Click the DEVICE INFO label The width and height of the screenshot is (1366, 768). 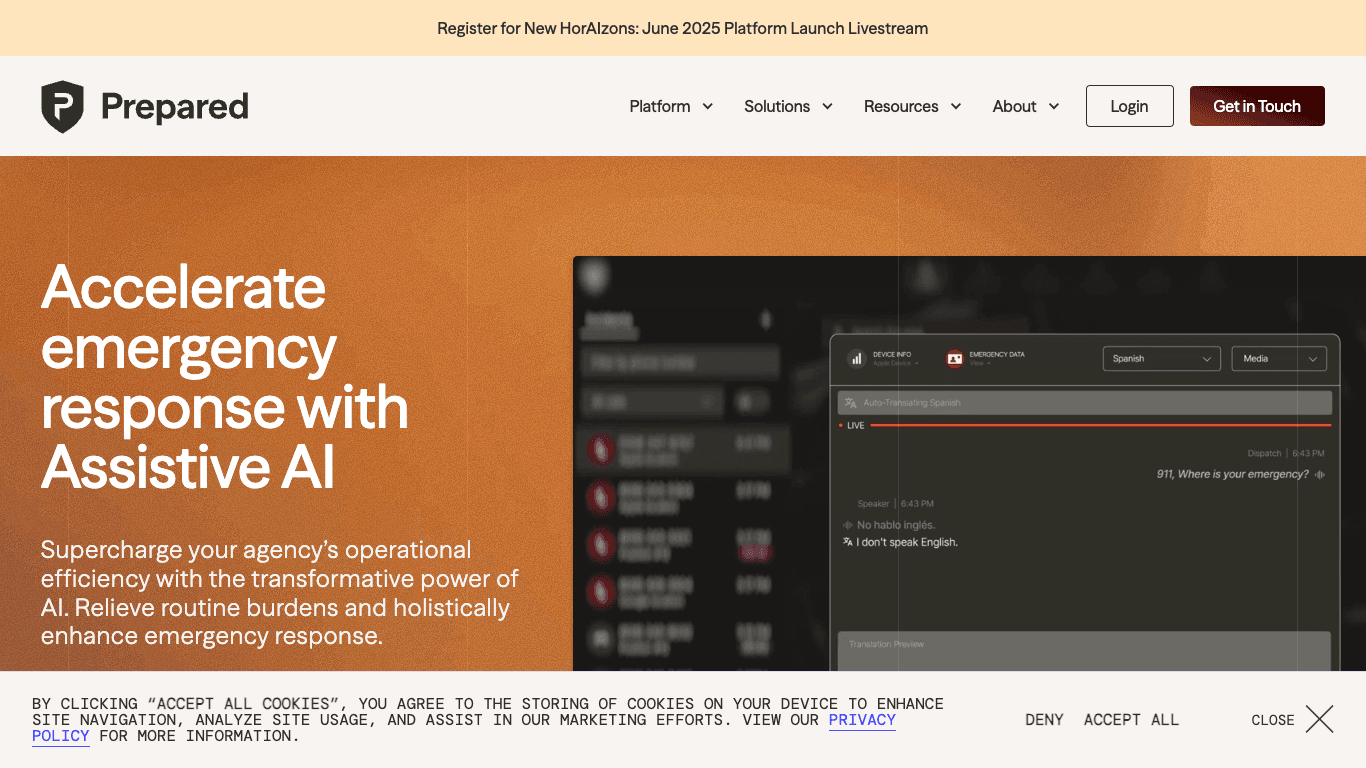tap(891, 354)
